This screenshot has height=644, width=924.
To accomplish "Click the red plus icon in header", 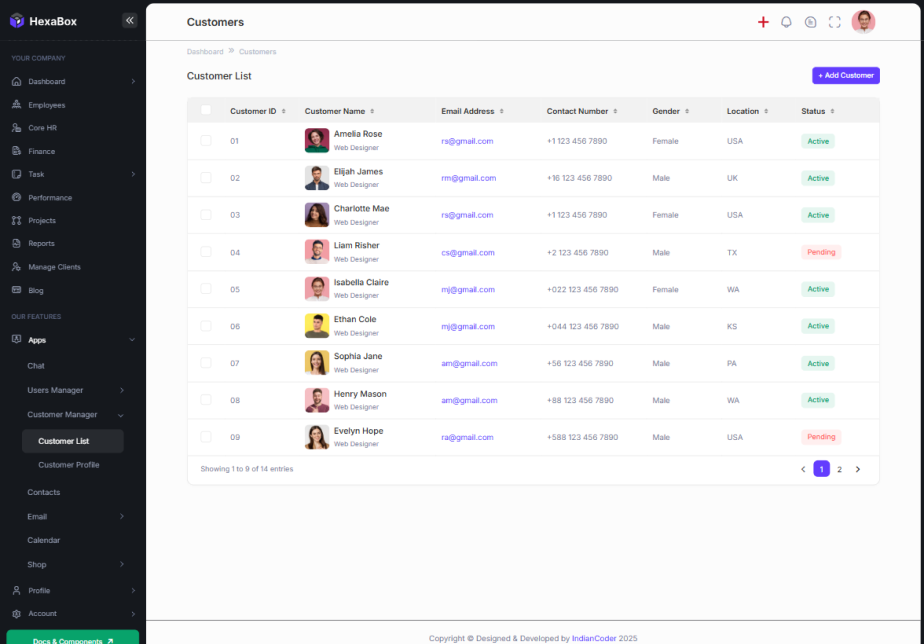I will pyautogui.click(x=763, y=22).
